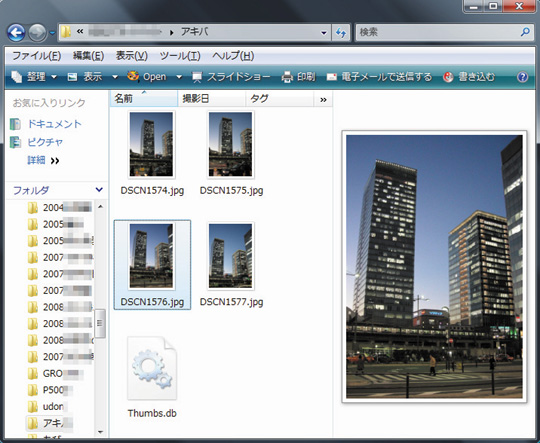
Task: Click the DSCN1577.jpg file name label
Action: [231, 302]
